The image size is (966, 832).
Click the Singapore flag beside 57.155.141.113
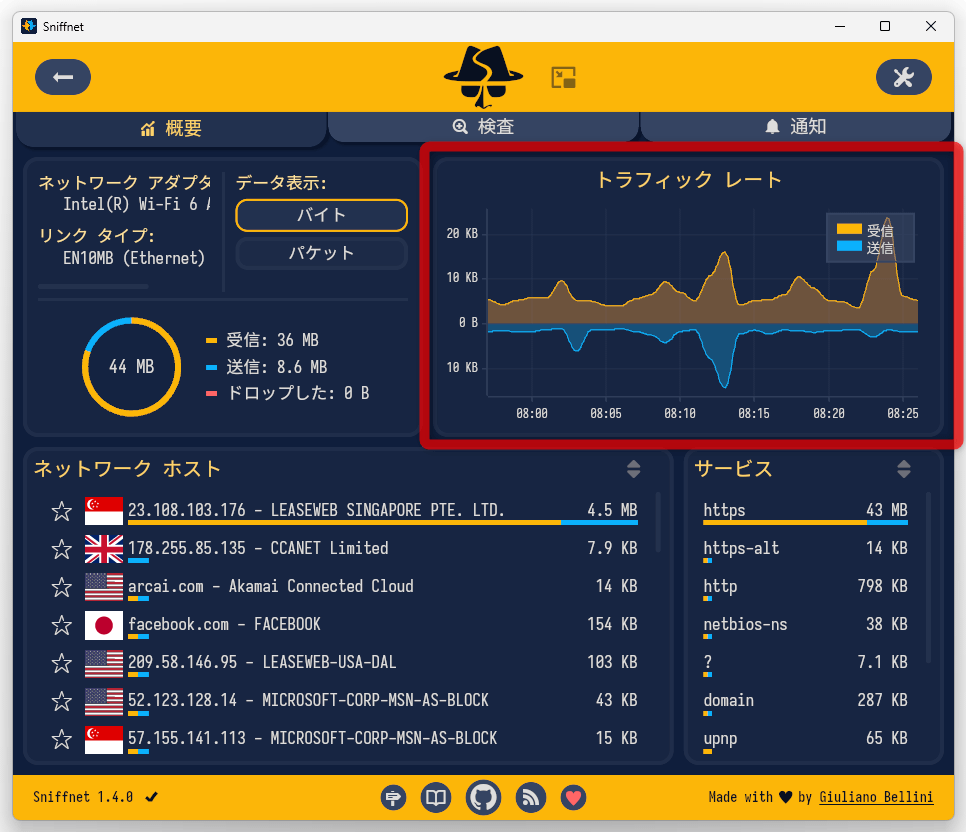[x=104, y=739]
